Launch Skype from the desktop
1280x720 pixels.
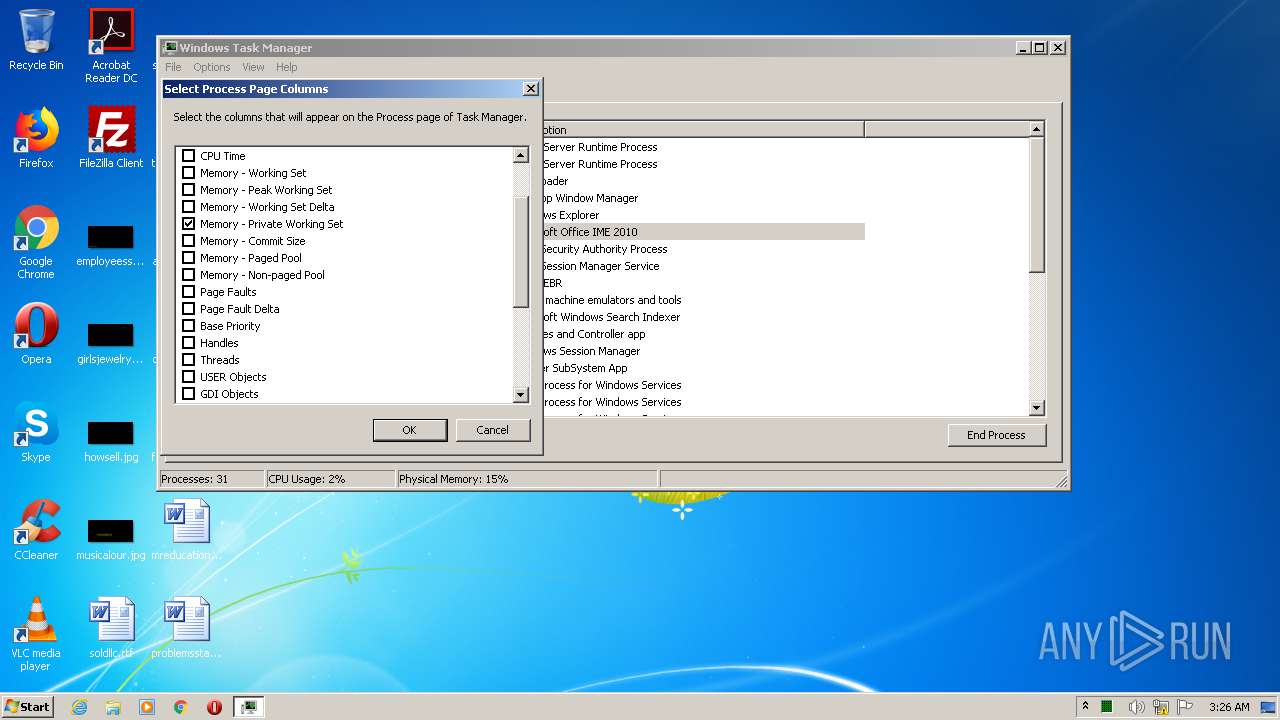[36, 432]
